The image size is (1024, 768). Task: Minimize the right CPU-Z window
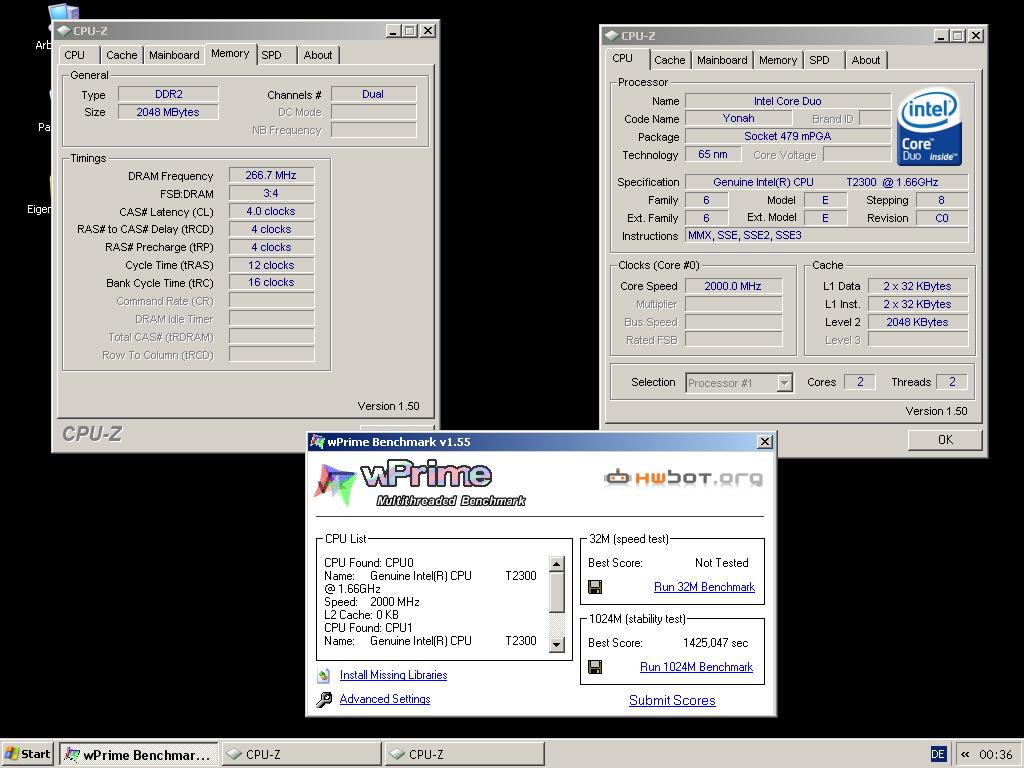click(940, 36)
